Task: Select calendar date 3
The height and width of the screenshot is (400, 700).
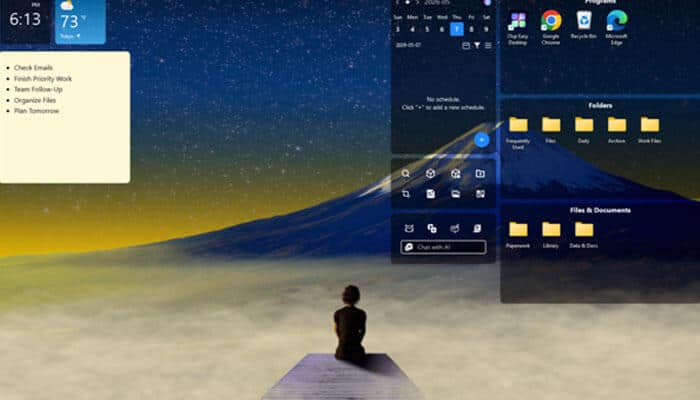Action: (398, 29)
